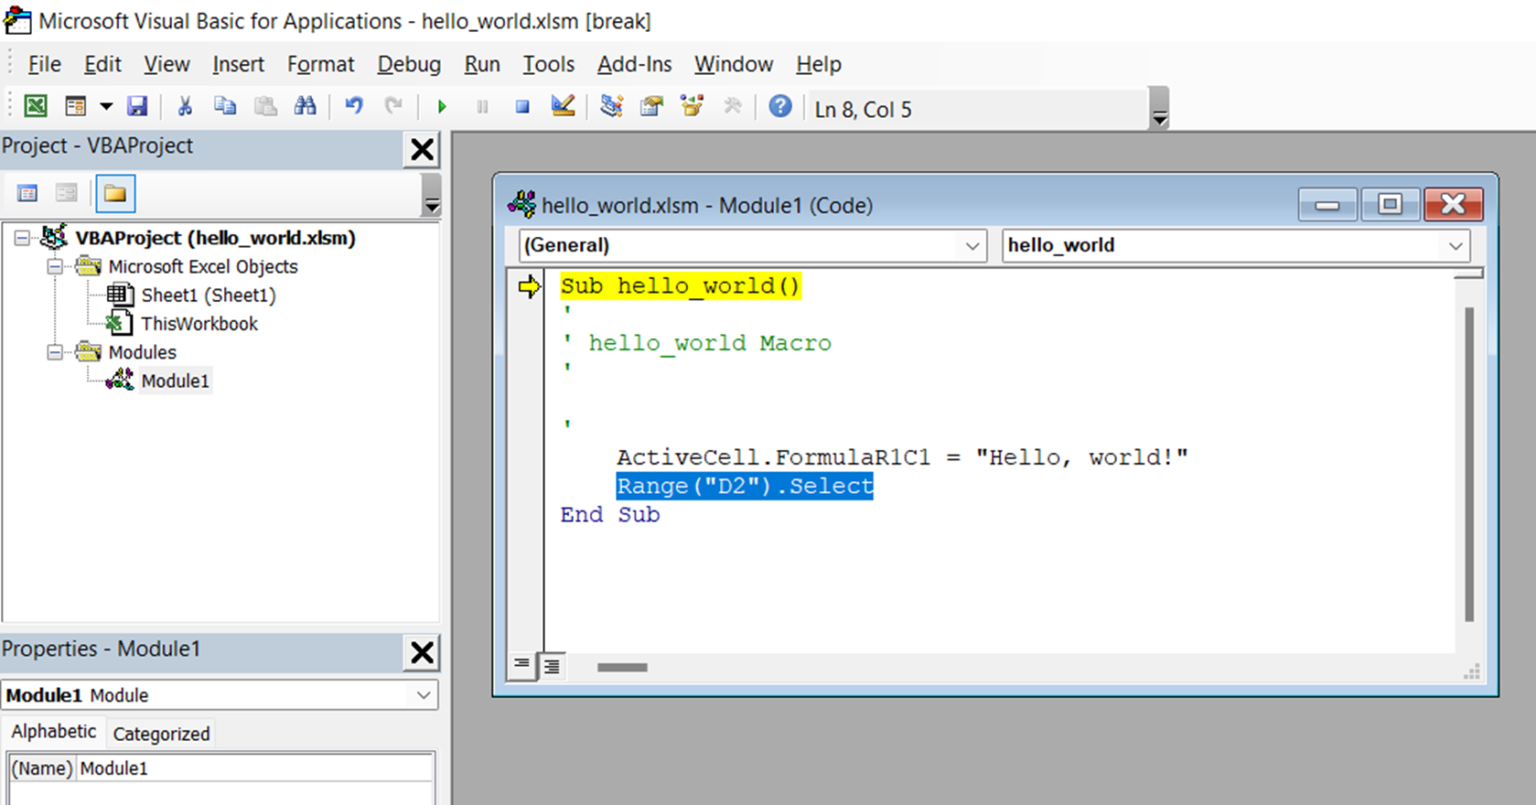Click the Find binoculars icon

pyautogui.click(x=305, y=106)
